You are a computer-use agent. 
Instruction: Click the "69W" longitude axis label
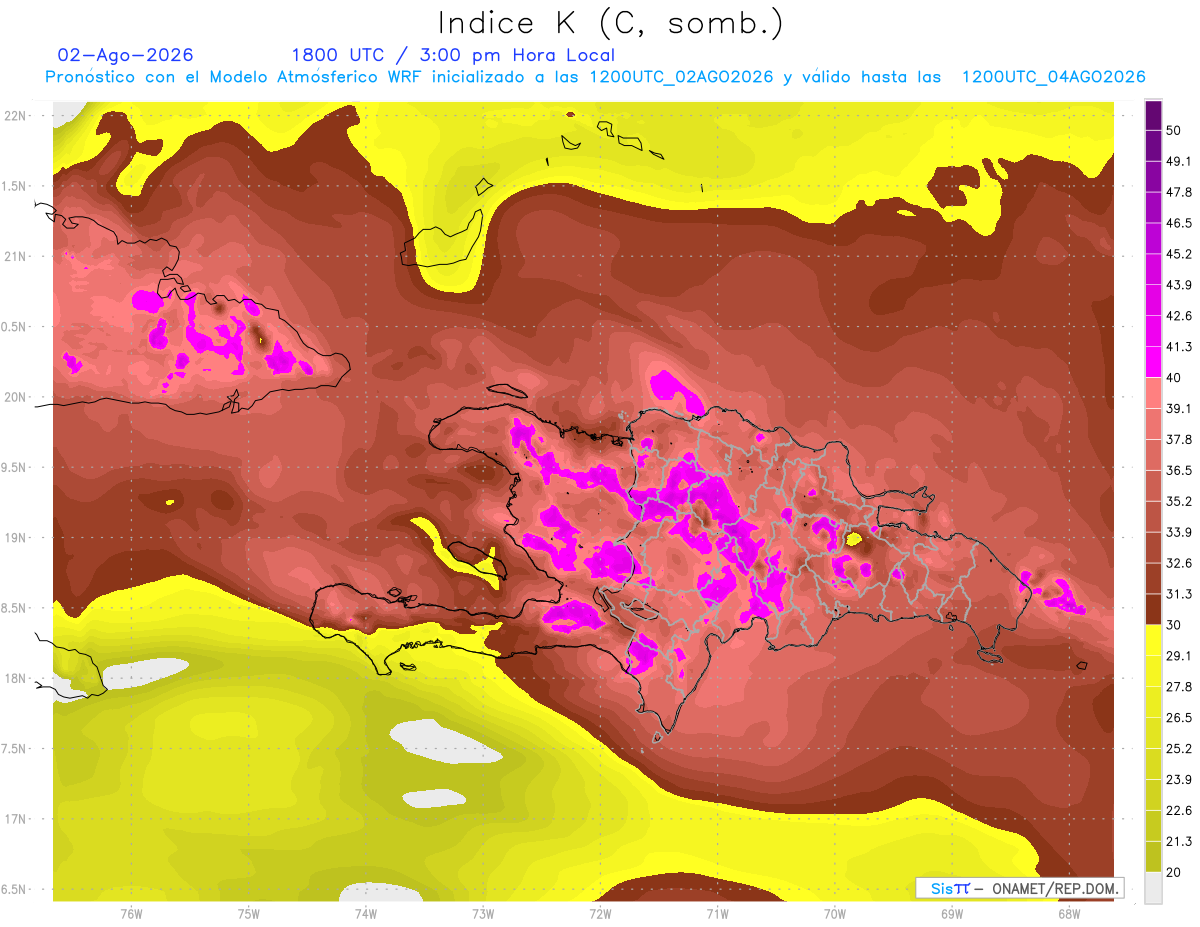click(x=952, y=912)
